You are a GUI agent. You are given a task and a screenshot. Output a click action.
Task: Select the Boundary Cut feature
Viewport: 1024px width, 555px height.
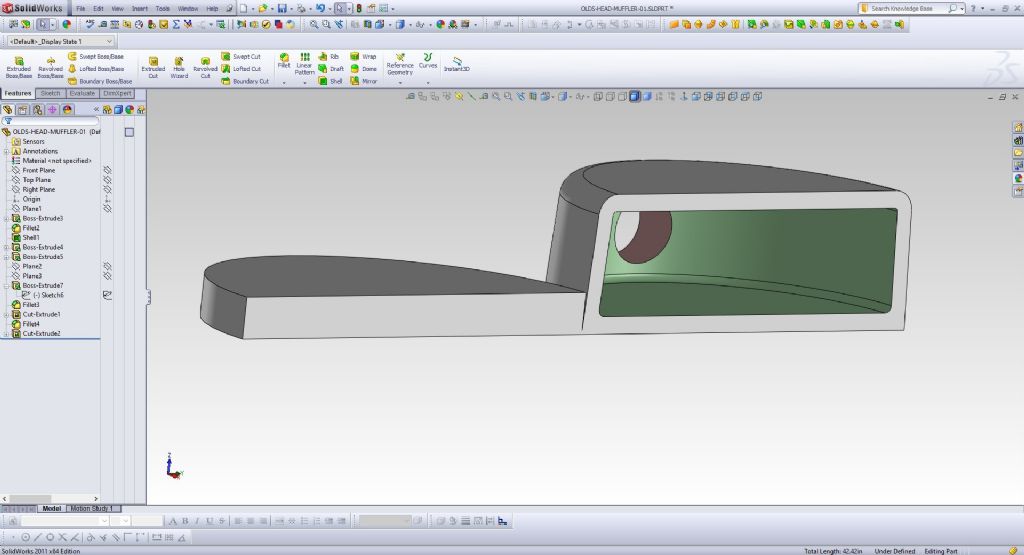pos(245,81)
